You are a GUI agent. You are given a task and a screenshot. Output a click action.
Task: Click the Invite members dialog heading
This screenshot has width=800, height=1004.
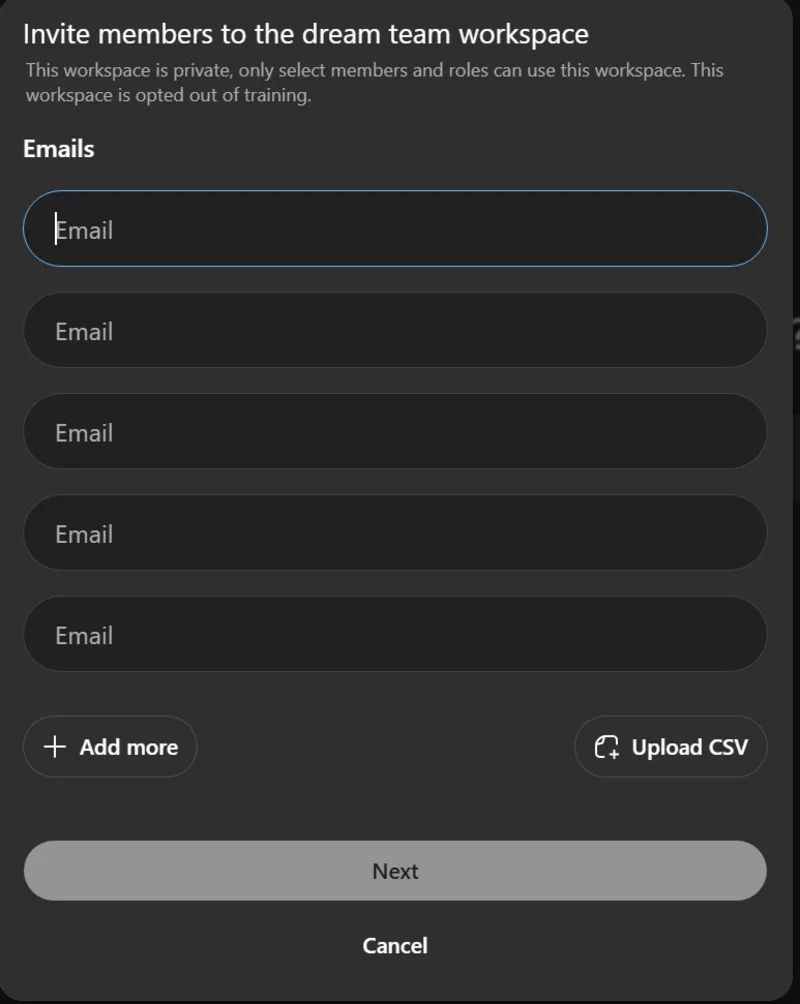coord(305,34)
